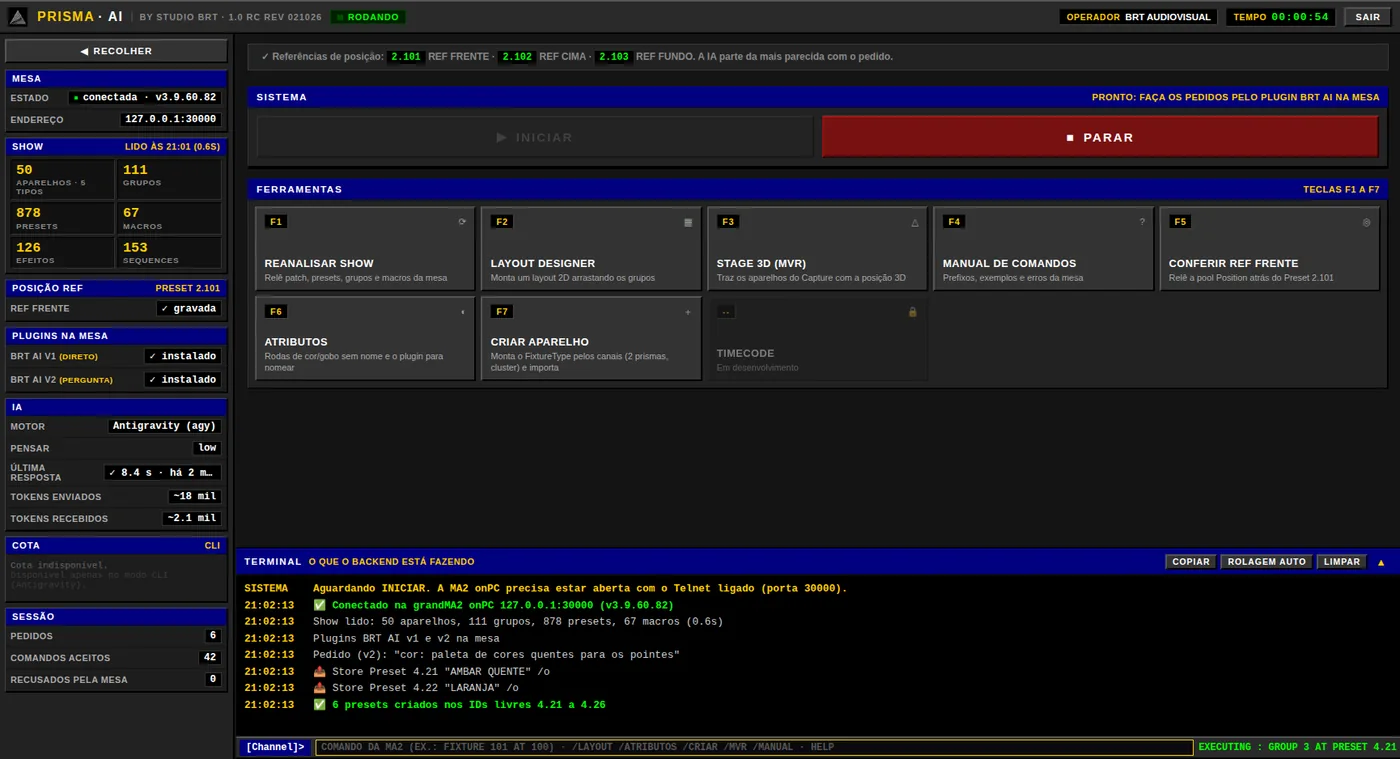Open Stage 3D (MVR) tool

pos(817,249)
